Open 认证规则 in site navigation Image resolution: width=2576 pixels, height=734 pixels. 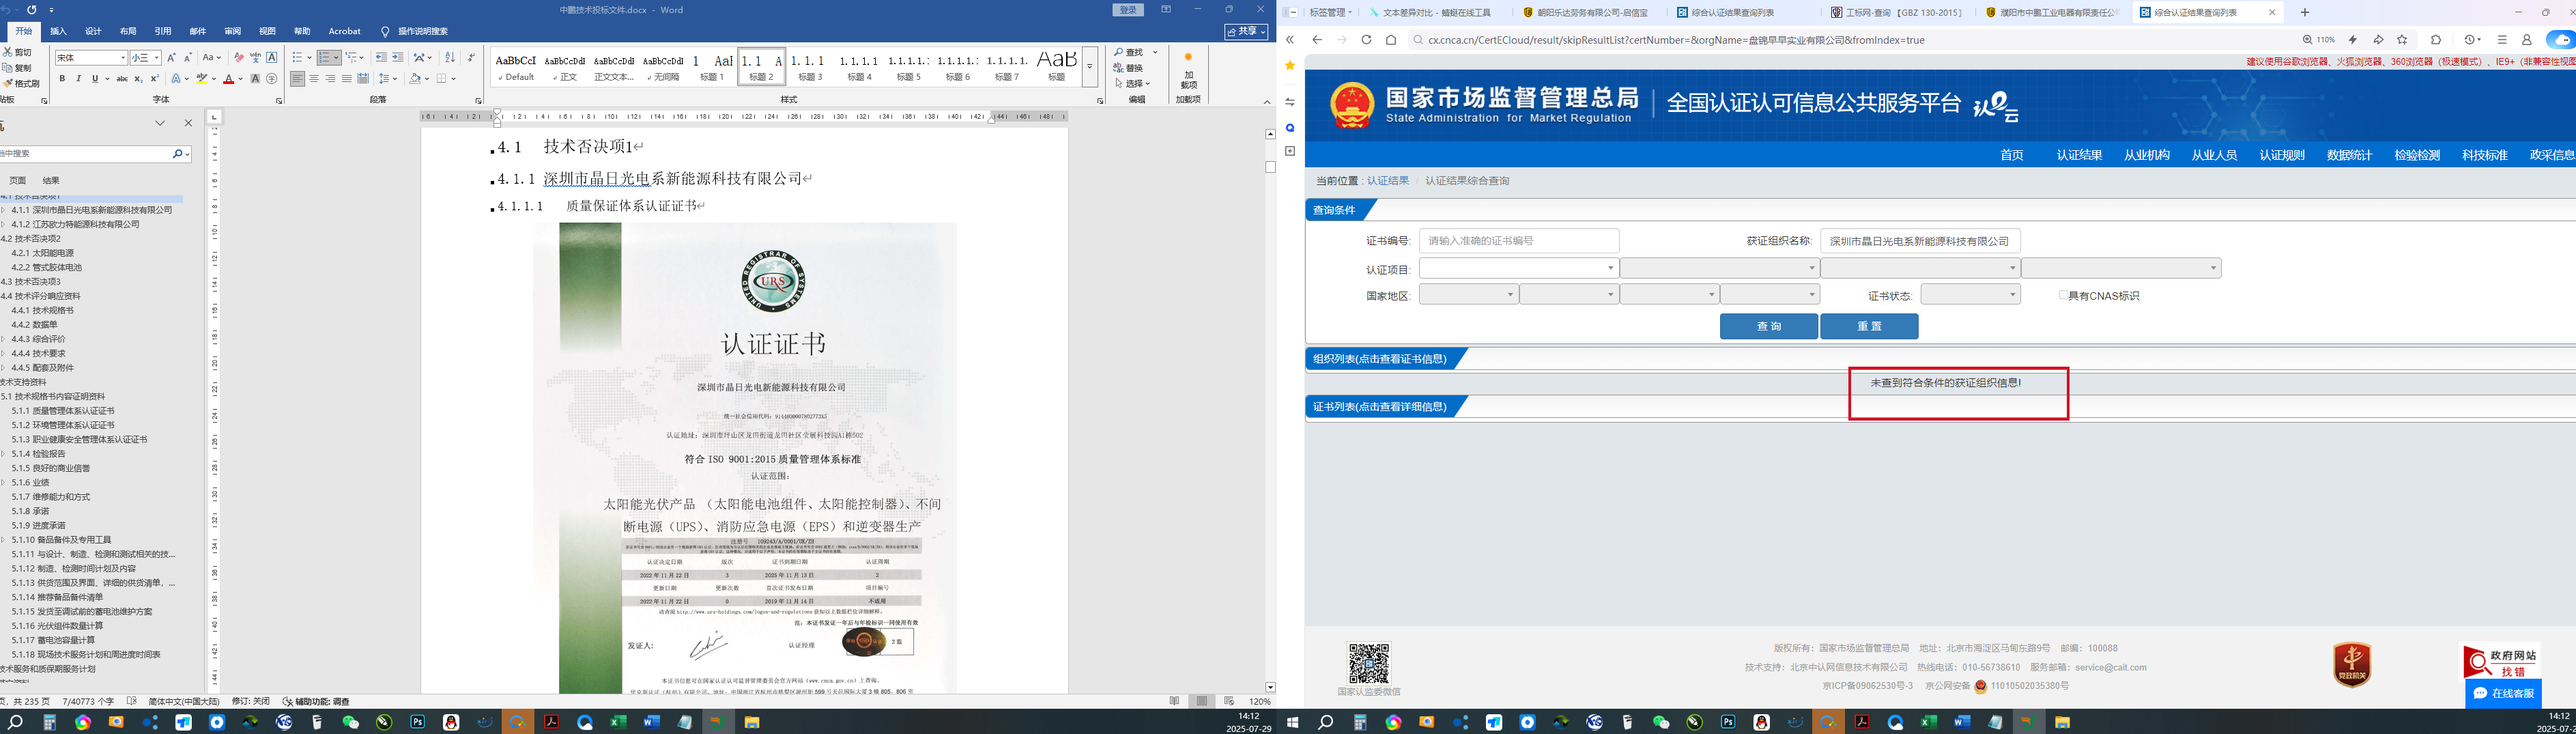2282,155
